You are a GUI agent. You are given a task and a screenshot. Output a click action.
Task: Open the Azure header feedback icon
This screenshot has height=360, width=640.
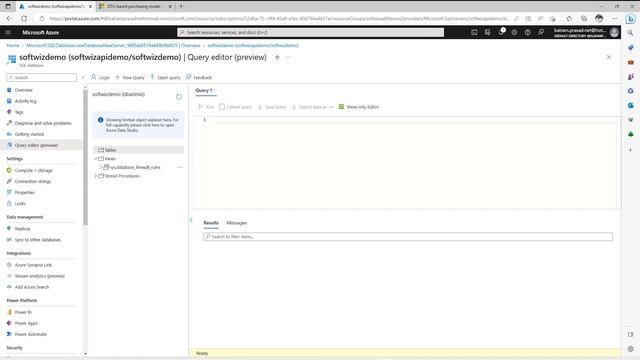541,32
